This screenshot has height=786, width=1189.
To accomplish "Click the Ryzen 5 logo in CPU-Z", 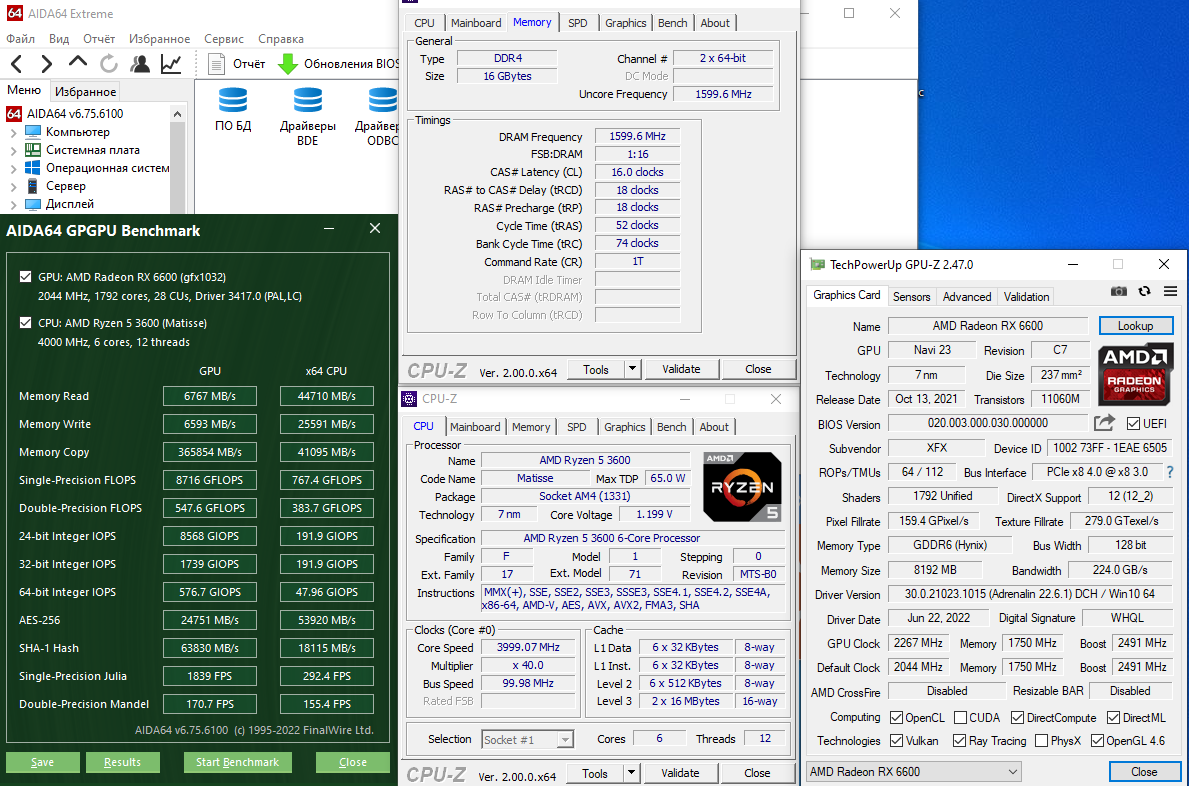I will pyautogui.click(x=742, y=487).
